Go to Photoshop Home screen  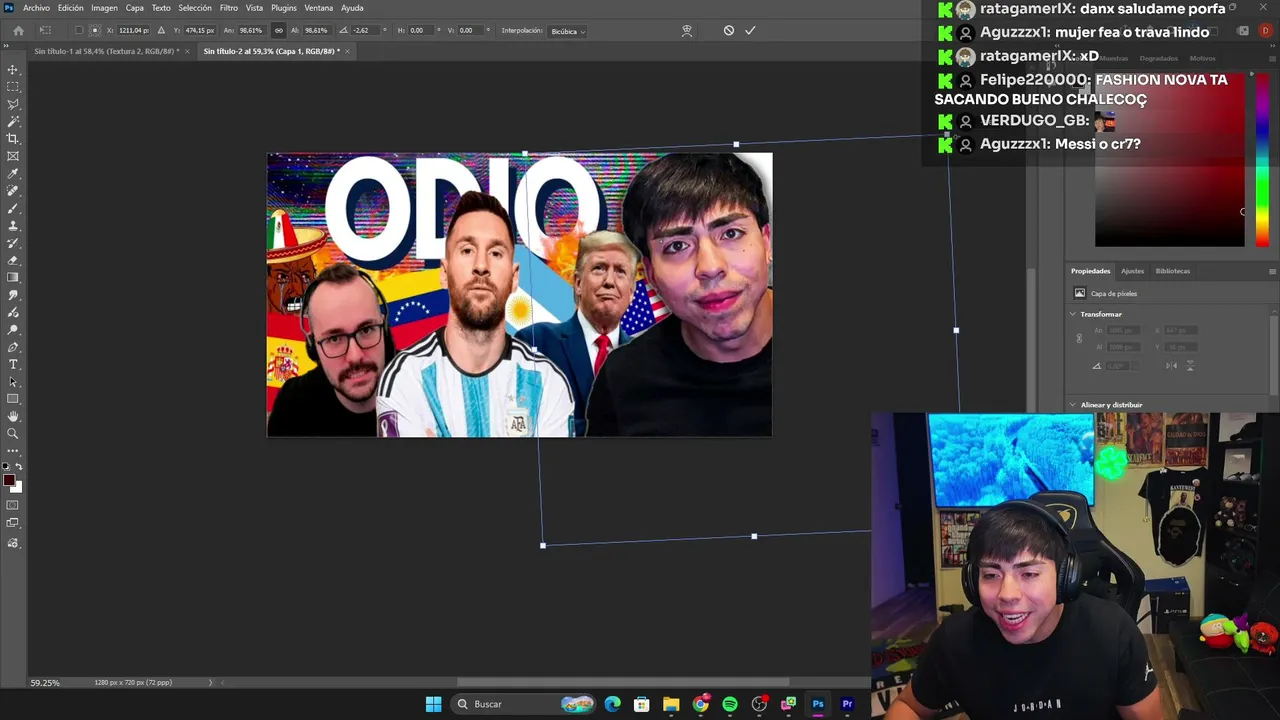tap(18, 31)
